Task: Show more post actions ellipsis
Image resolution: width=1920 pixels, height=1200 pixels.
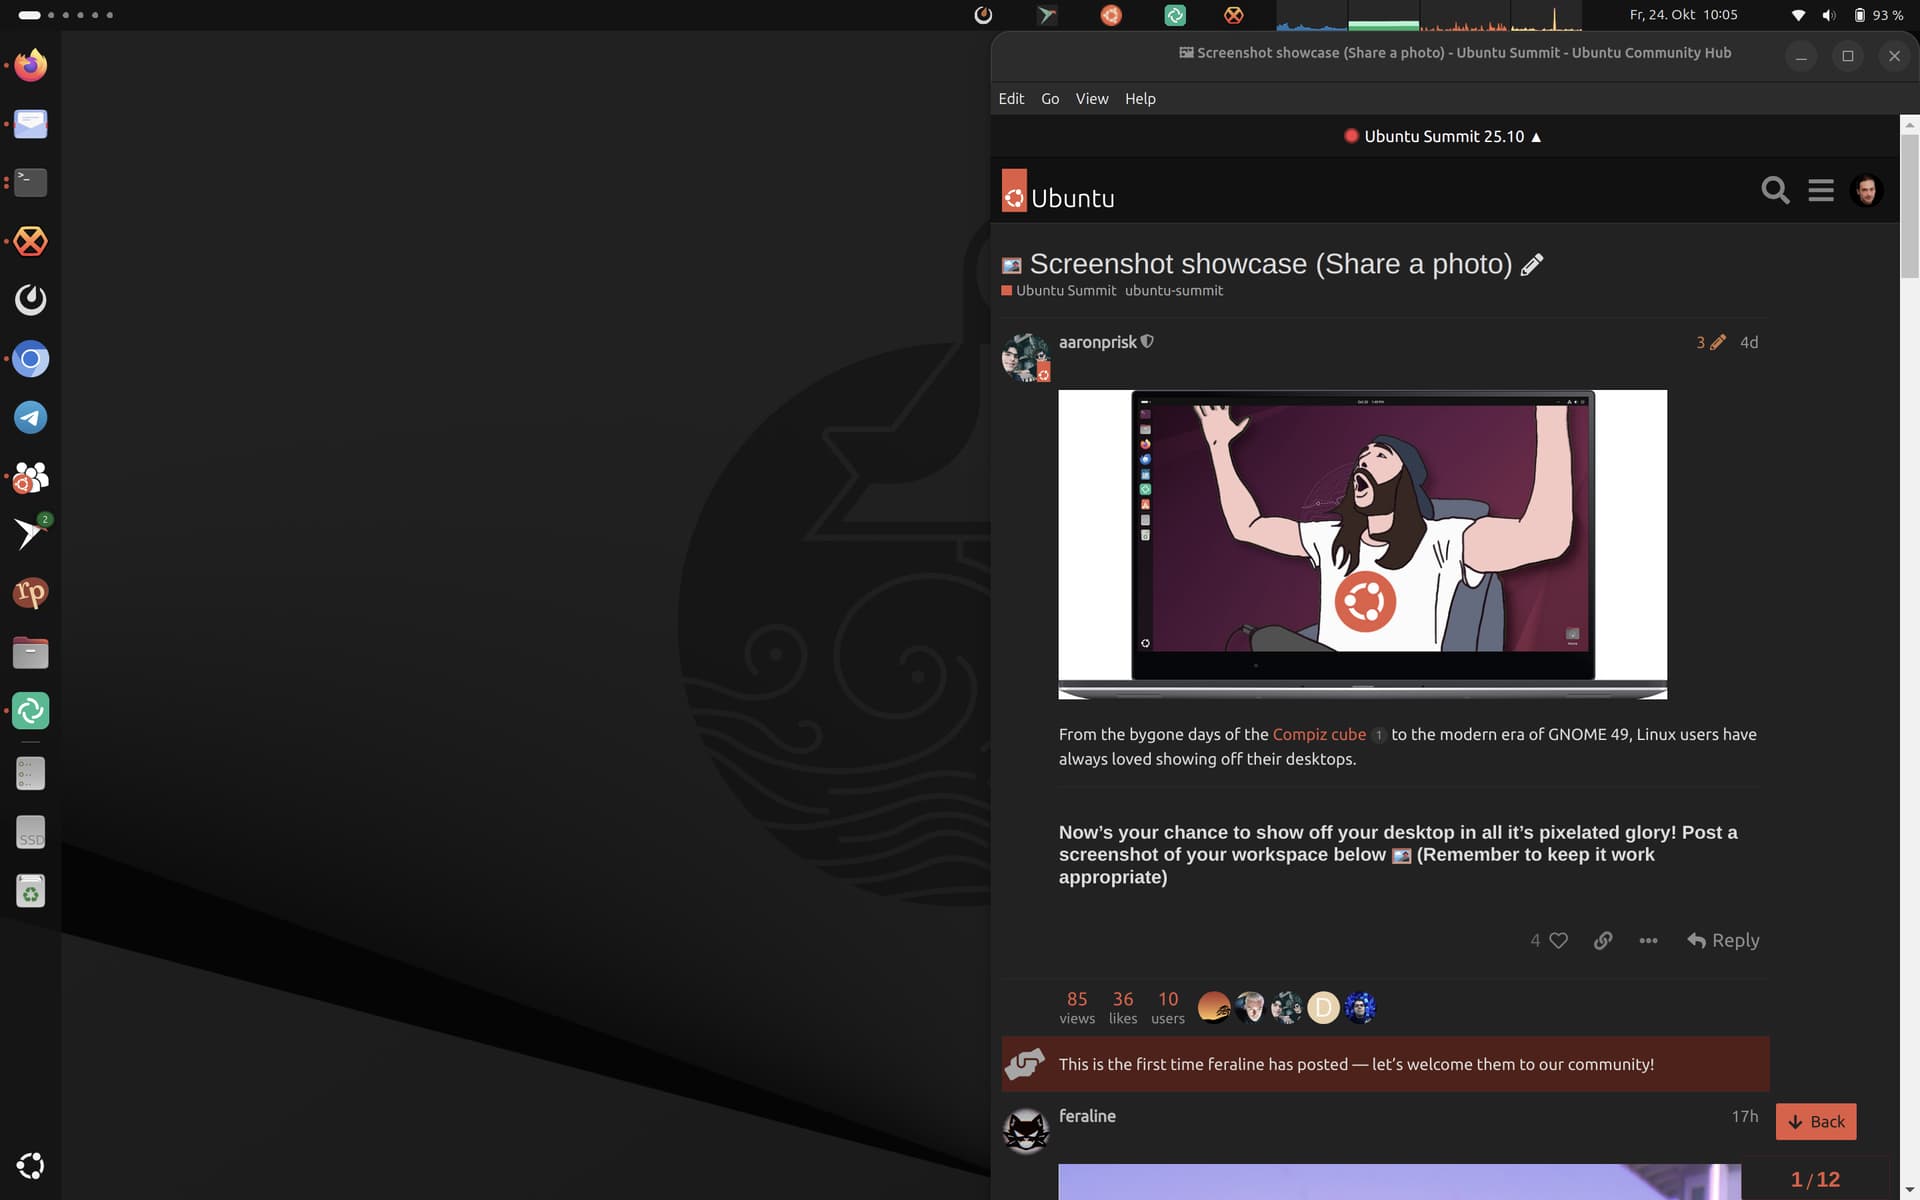Action: 1648,940
